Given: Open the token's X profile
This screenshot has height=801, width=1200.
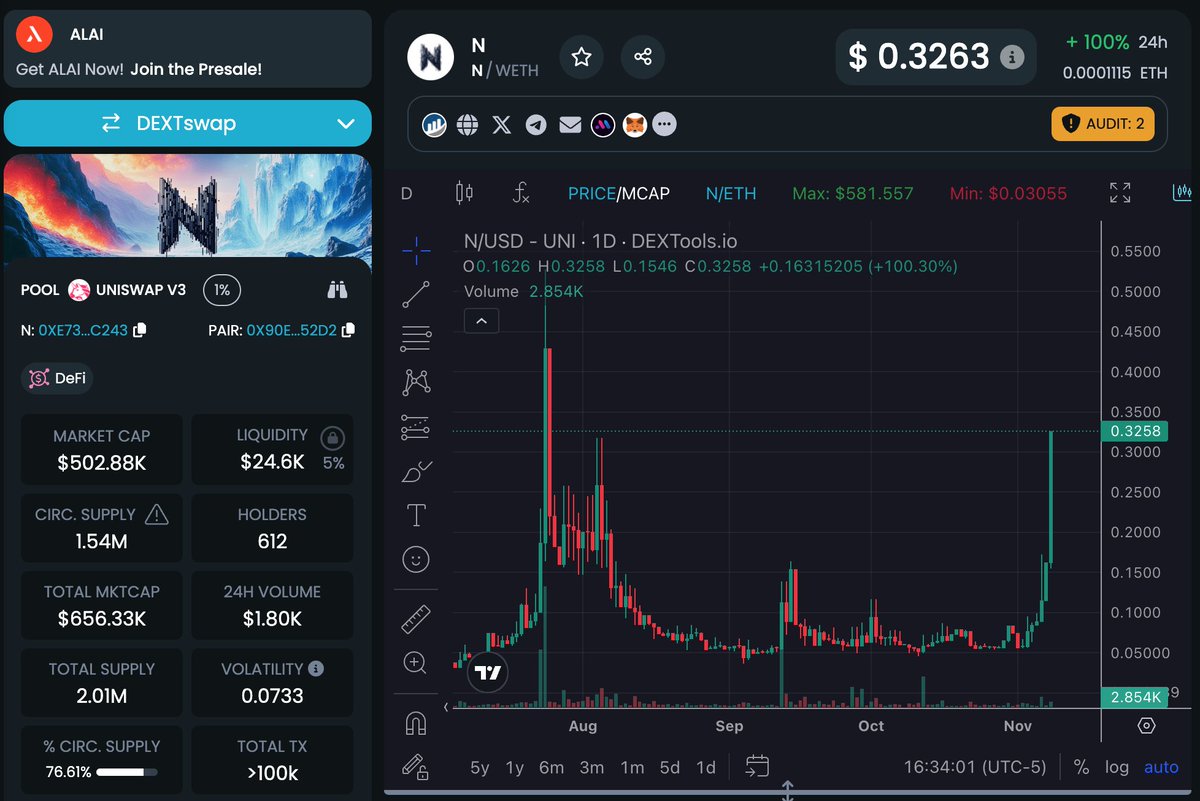Looking at the screenshot, I should click(502, 125).
